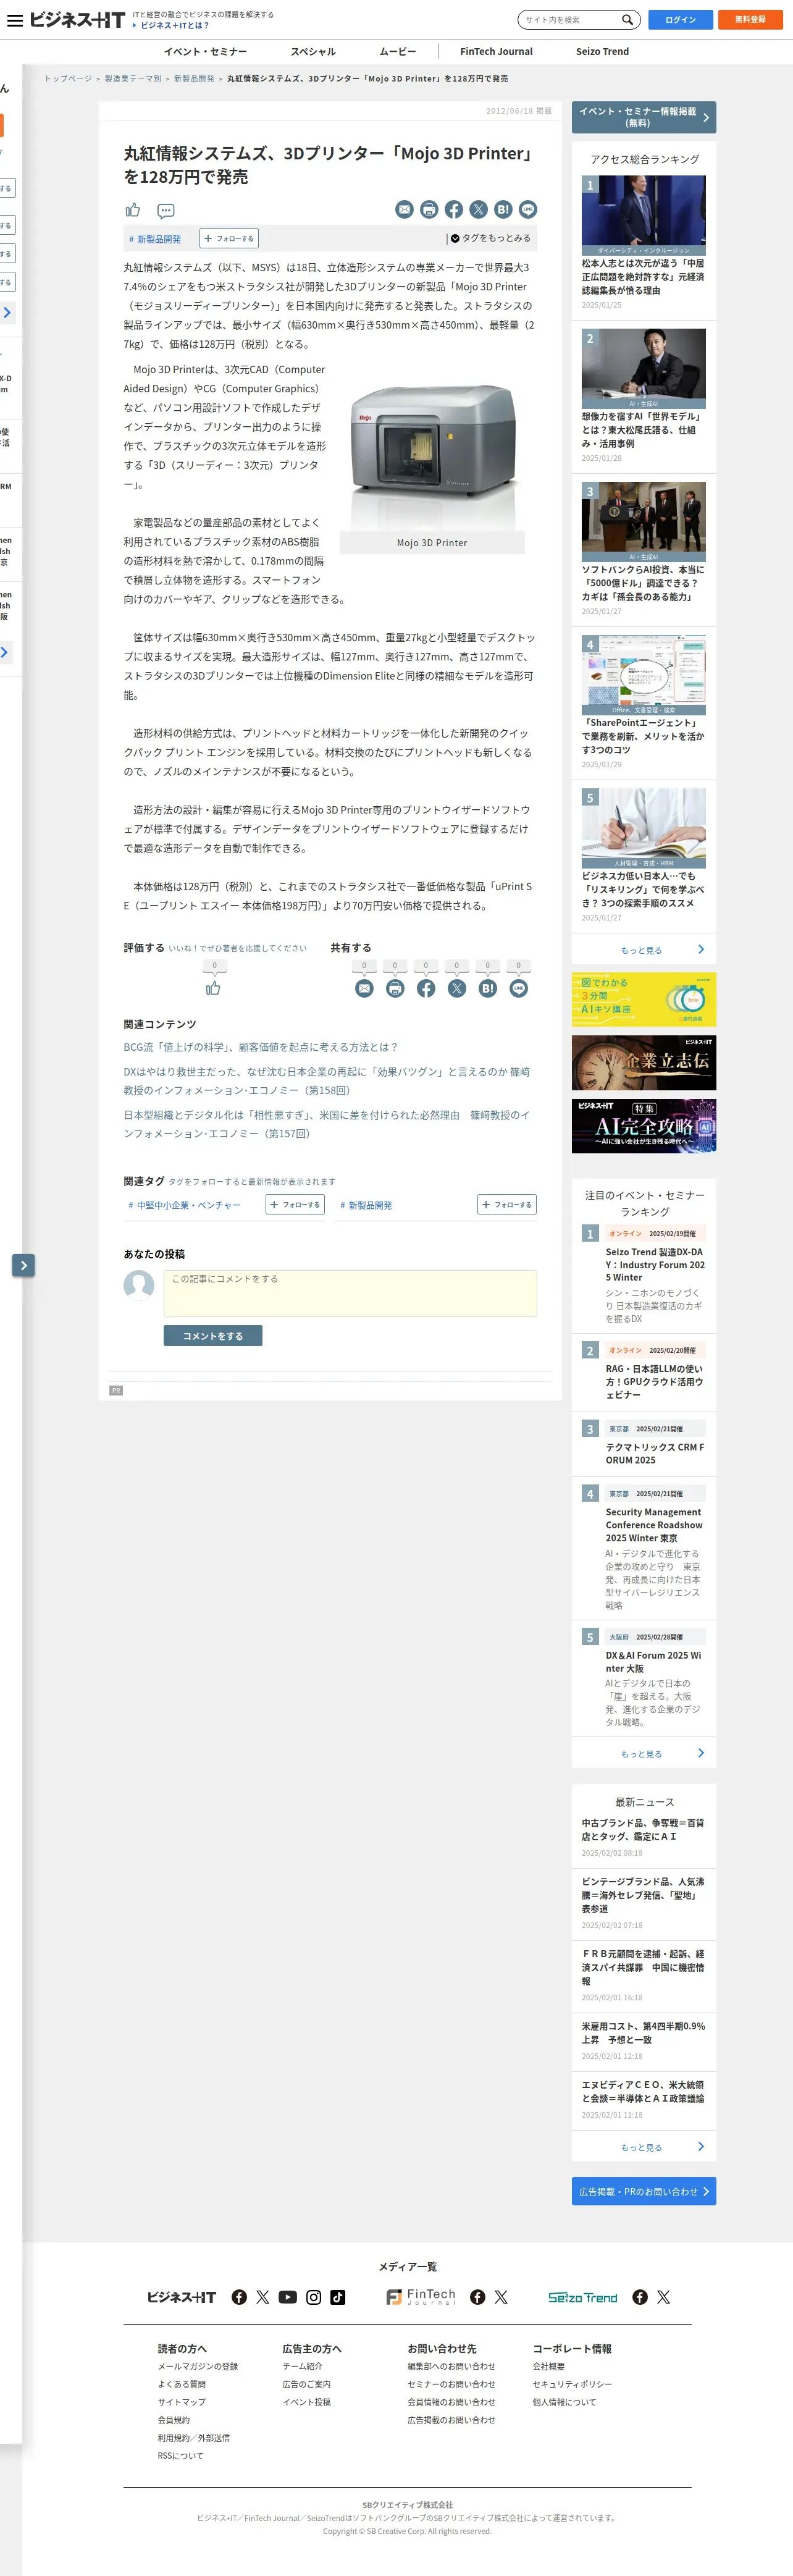This screenshot has height=2576, width=793.
Task: Click # 新製品開発 tag link under 関連タグ
Action: (x=366, y=1205)
